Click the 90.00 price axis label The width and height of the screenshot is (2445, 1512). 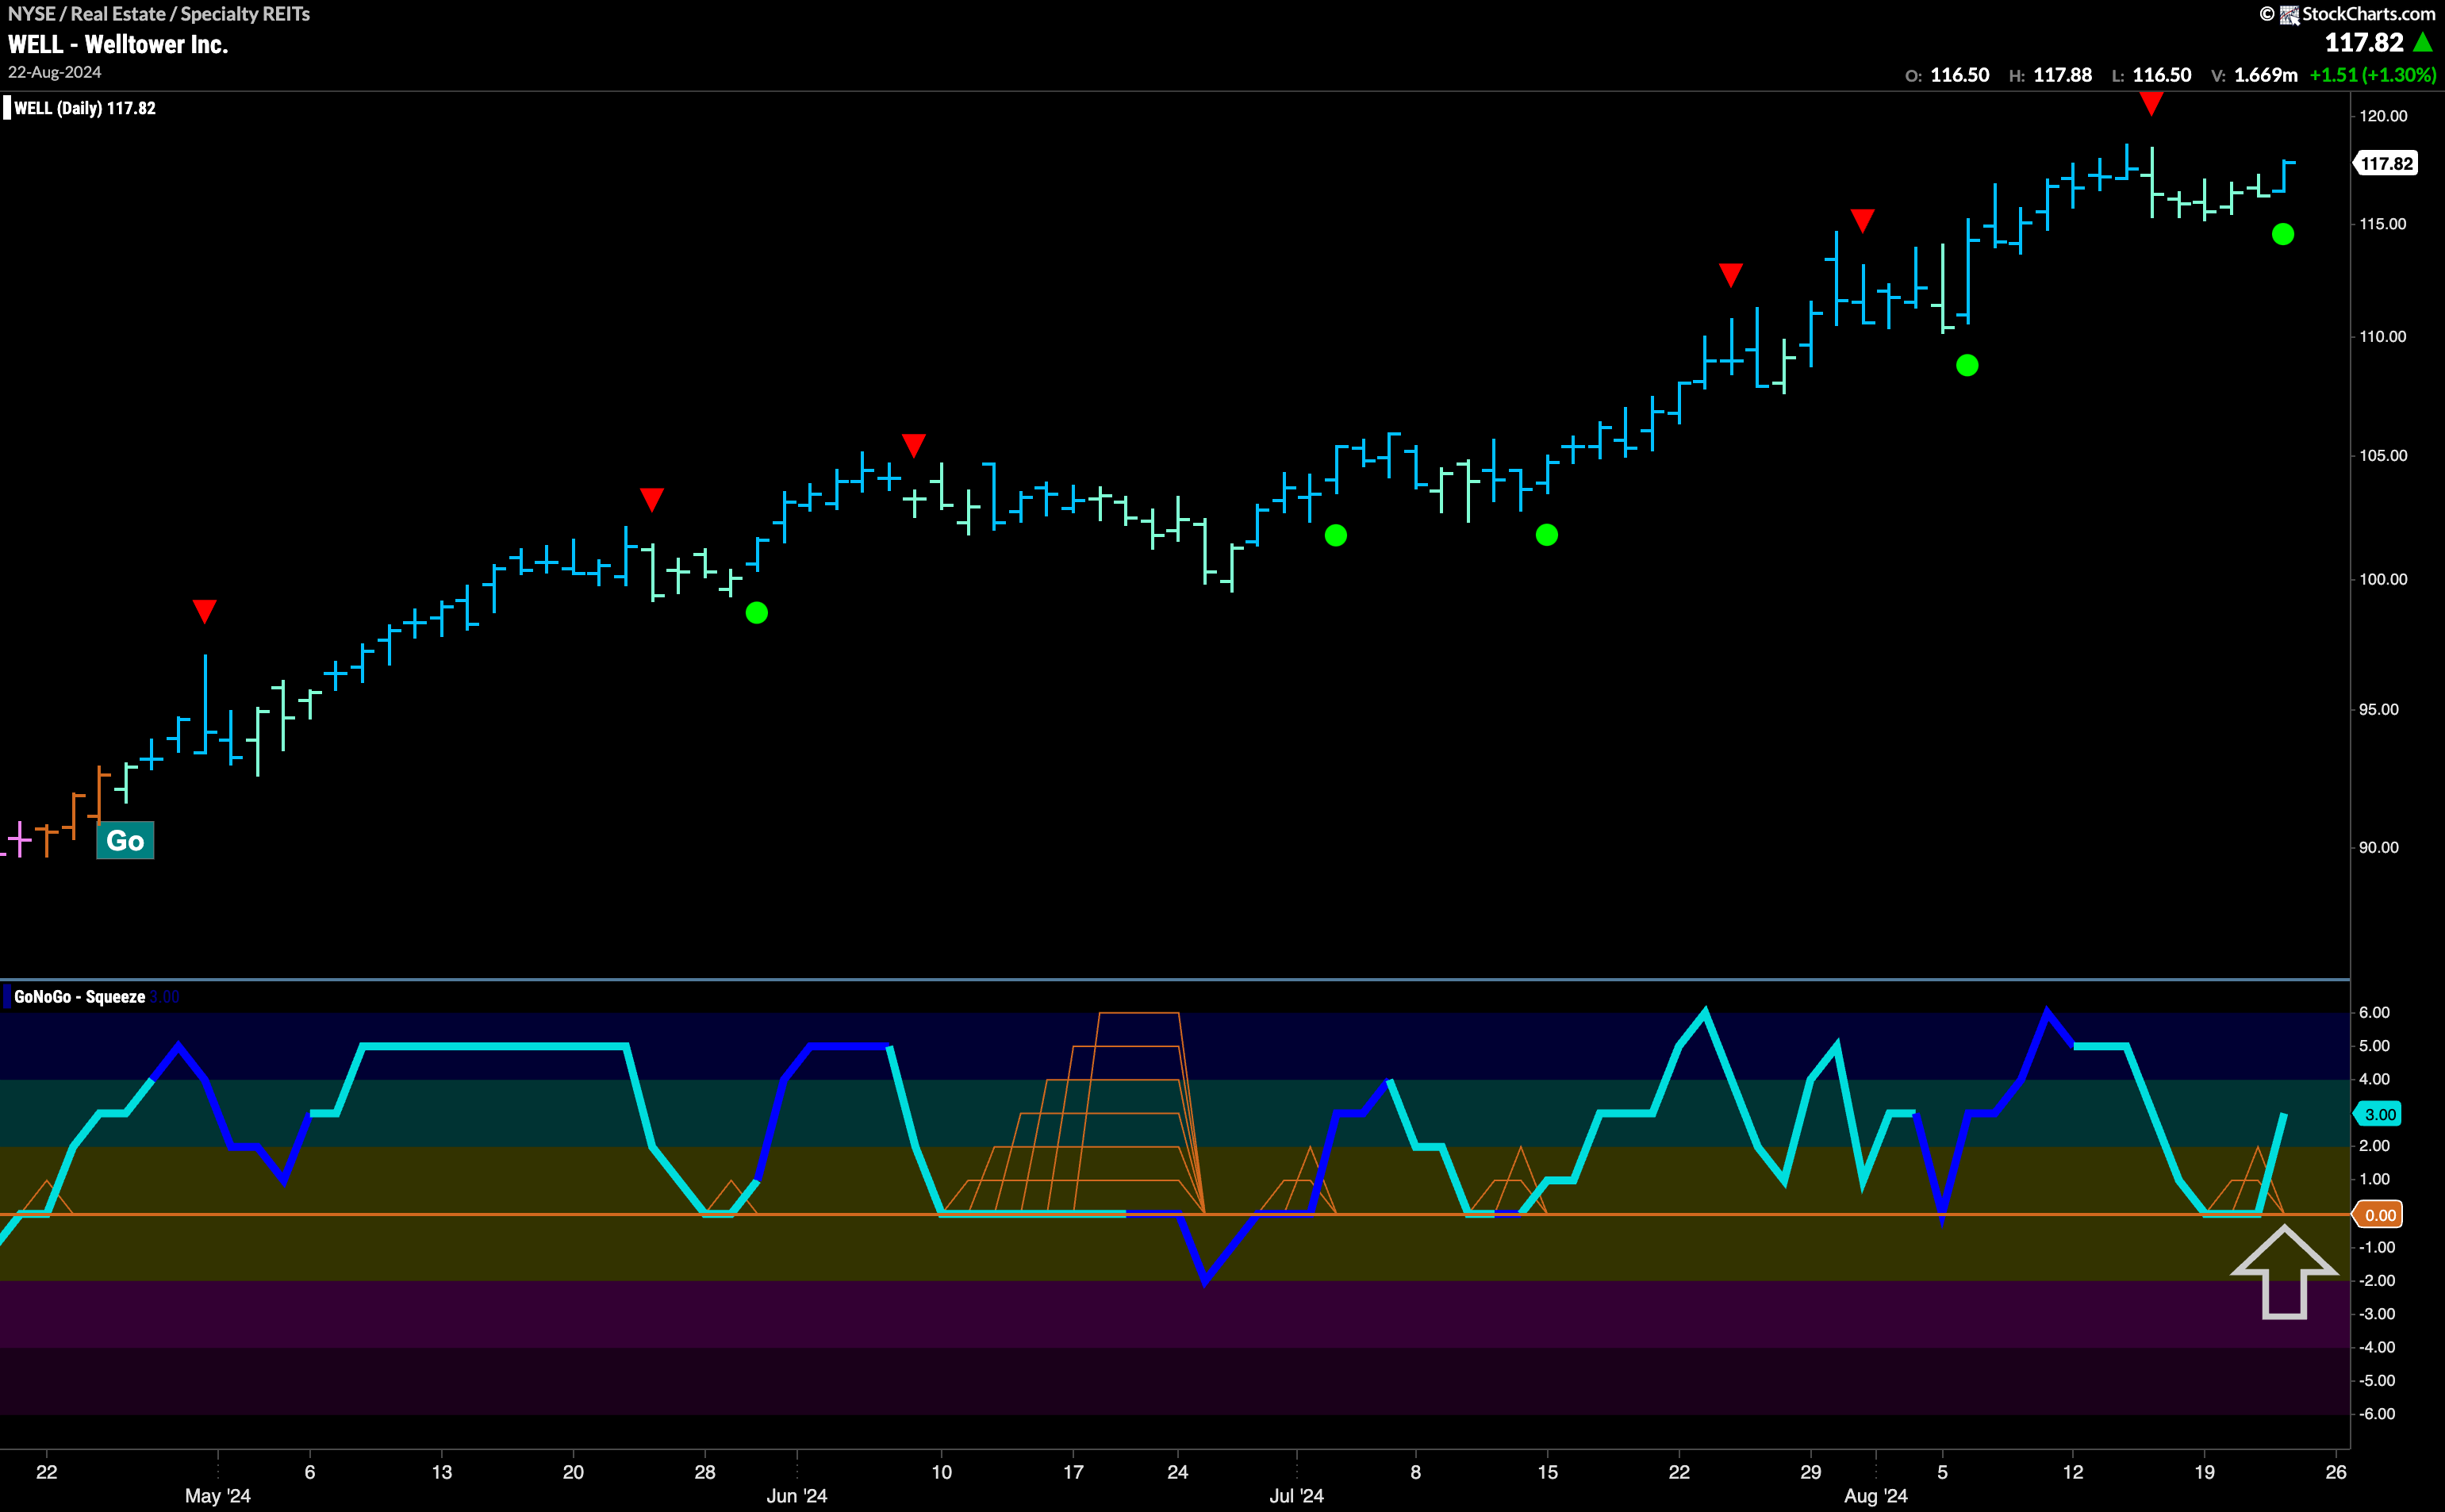[x=2378, y=847]
